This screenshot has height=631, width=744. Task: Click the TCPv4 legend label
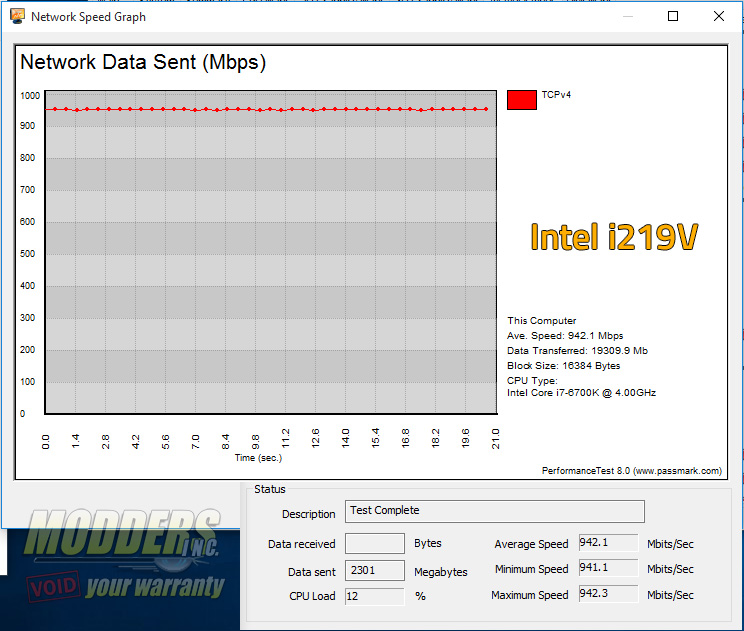point(556,95)
